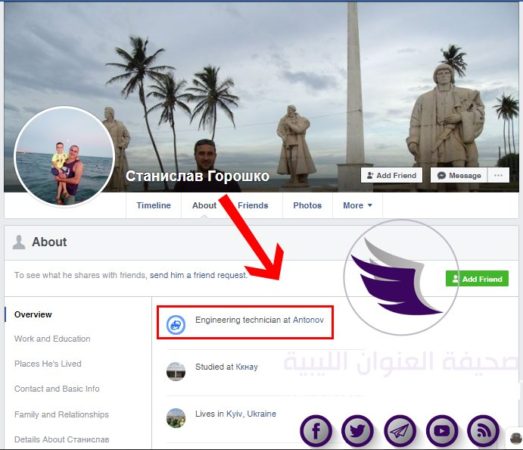Click the About section person icon
This screenshot has height=450, width=523.
(19, 242)
